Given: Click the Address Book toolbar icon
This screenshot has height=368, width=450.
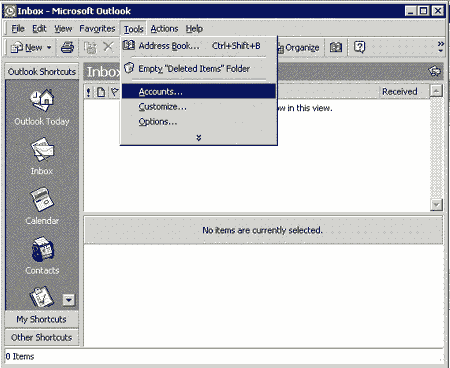Looking at the screenshot, I should coord(336,48).
